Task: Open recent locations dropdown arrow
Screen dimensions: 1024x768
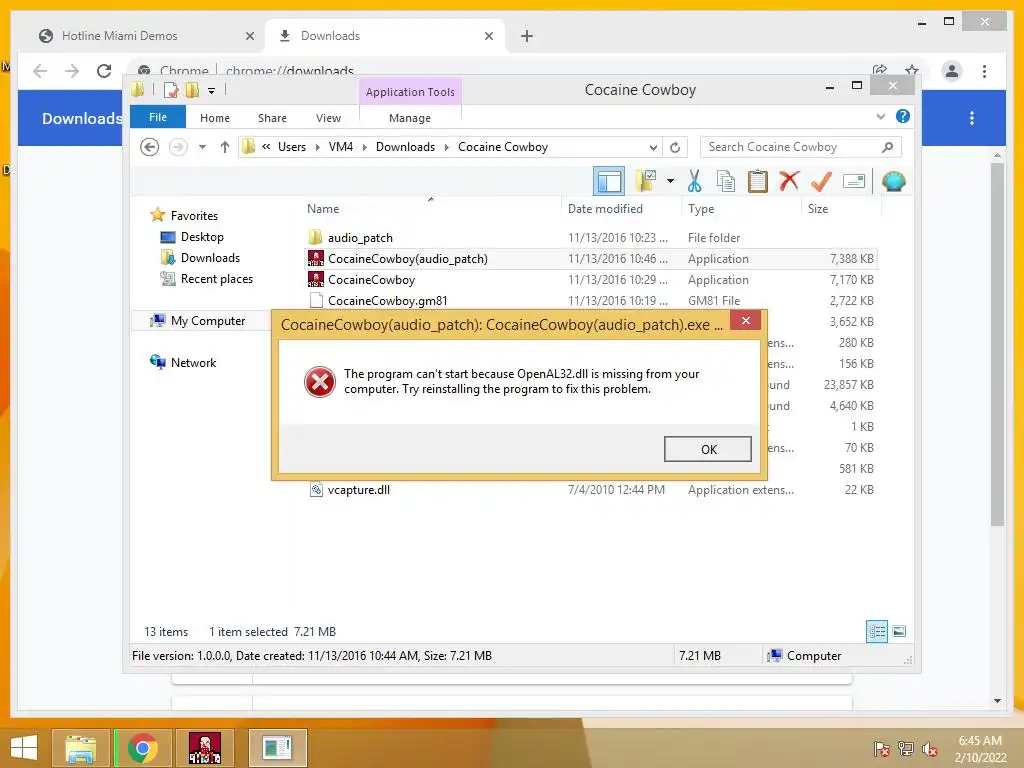Action: pos(202,147)
